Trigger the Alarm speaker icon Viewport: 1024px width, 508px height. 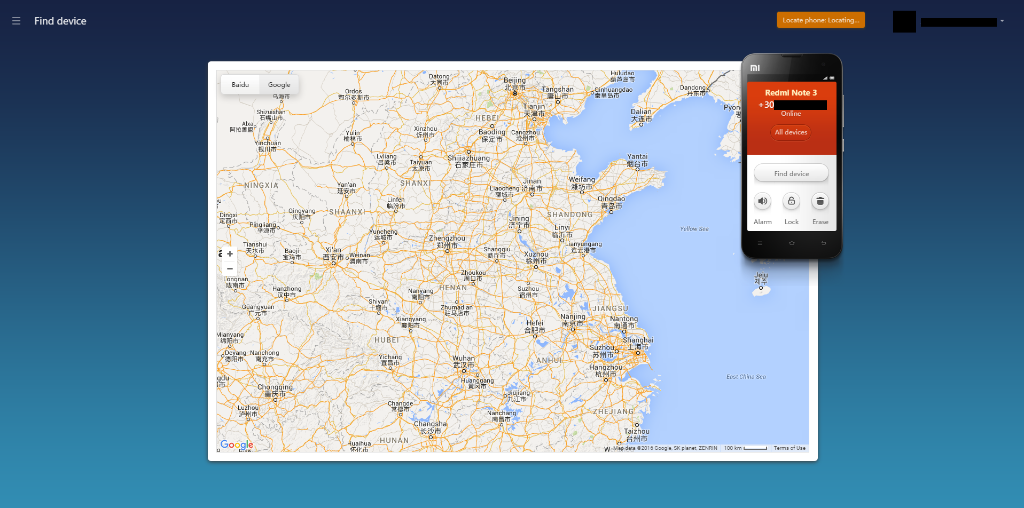pos(762,201)
